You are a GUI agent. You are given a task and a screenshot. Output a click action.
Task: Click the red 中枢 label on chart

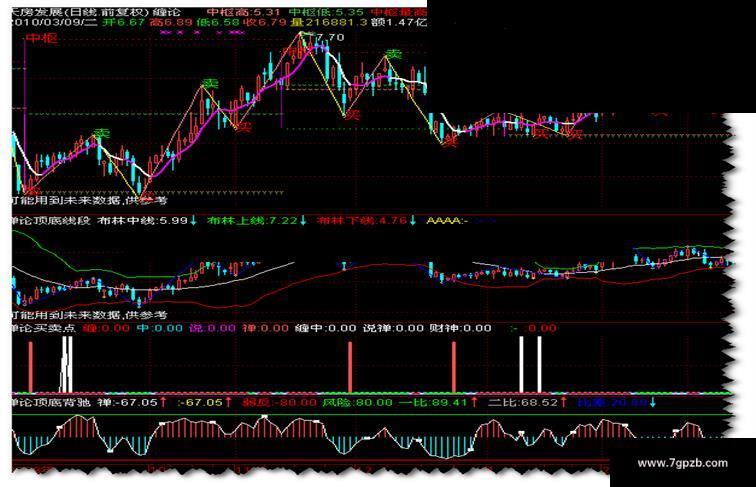(42, 39)
